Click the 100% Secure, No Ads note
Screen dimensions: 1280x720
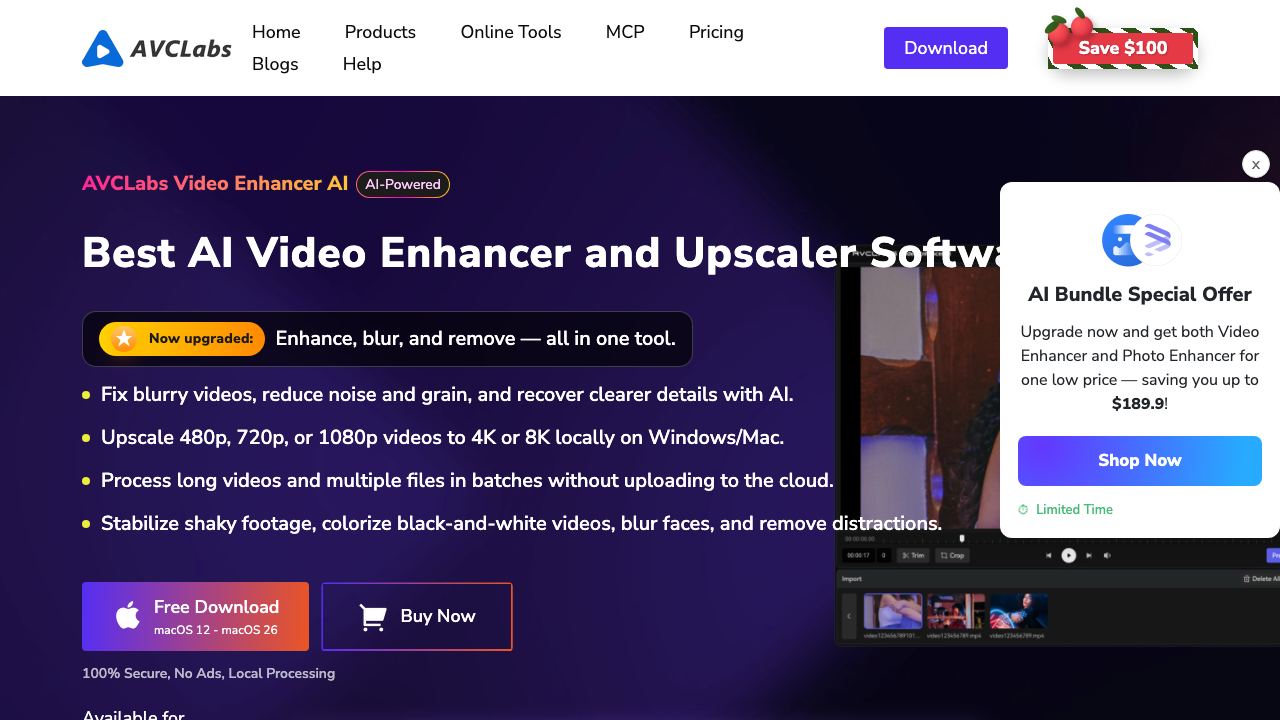(208, 674)
